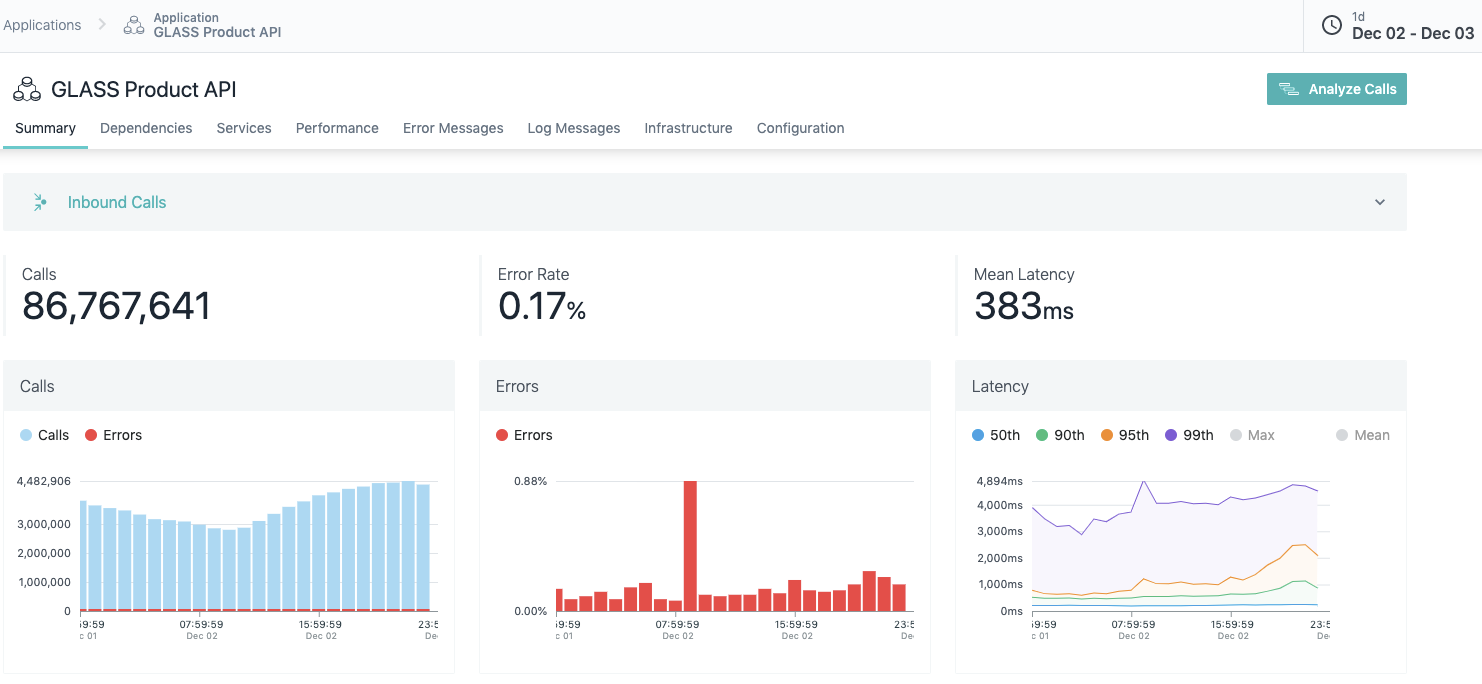This screenshot has height=684, width=1482.
Task: Click the Errors chart panel title
Action: 517,386
